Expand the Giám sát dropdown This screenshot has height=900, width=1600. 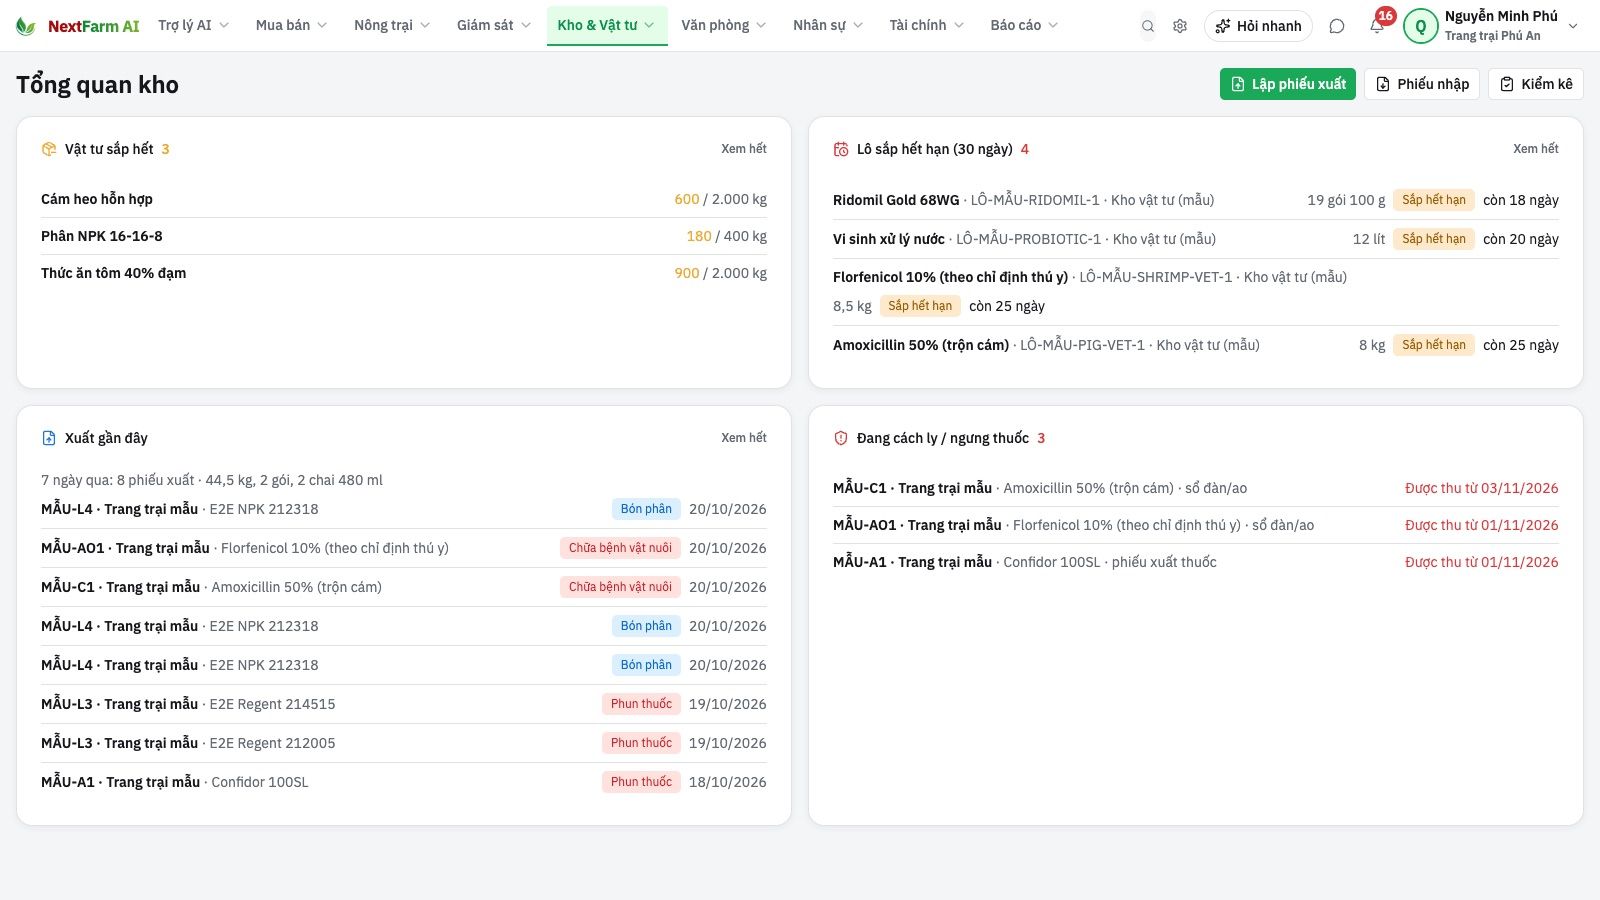494,25
